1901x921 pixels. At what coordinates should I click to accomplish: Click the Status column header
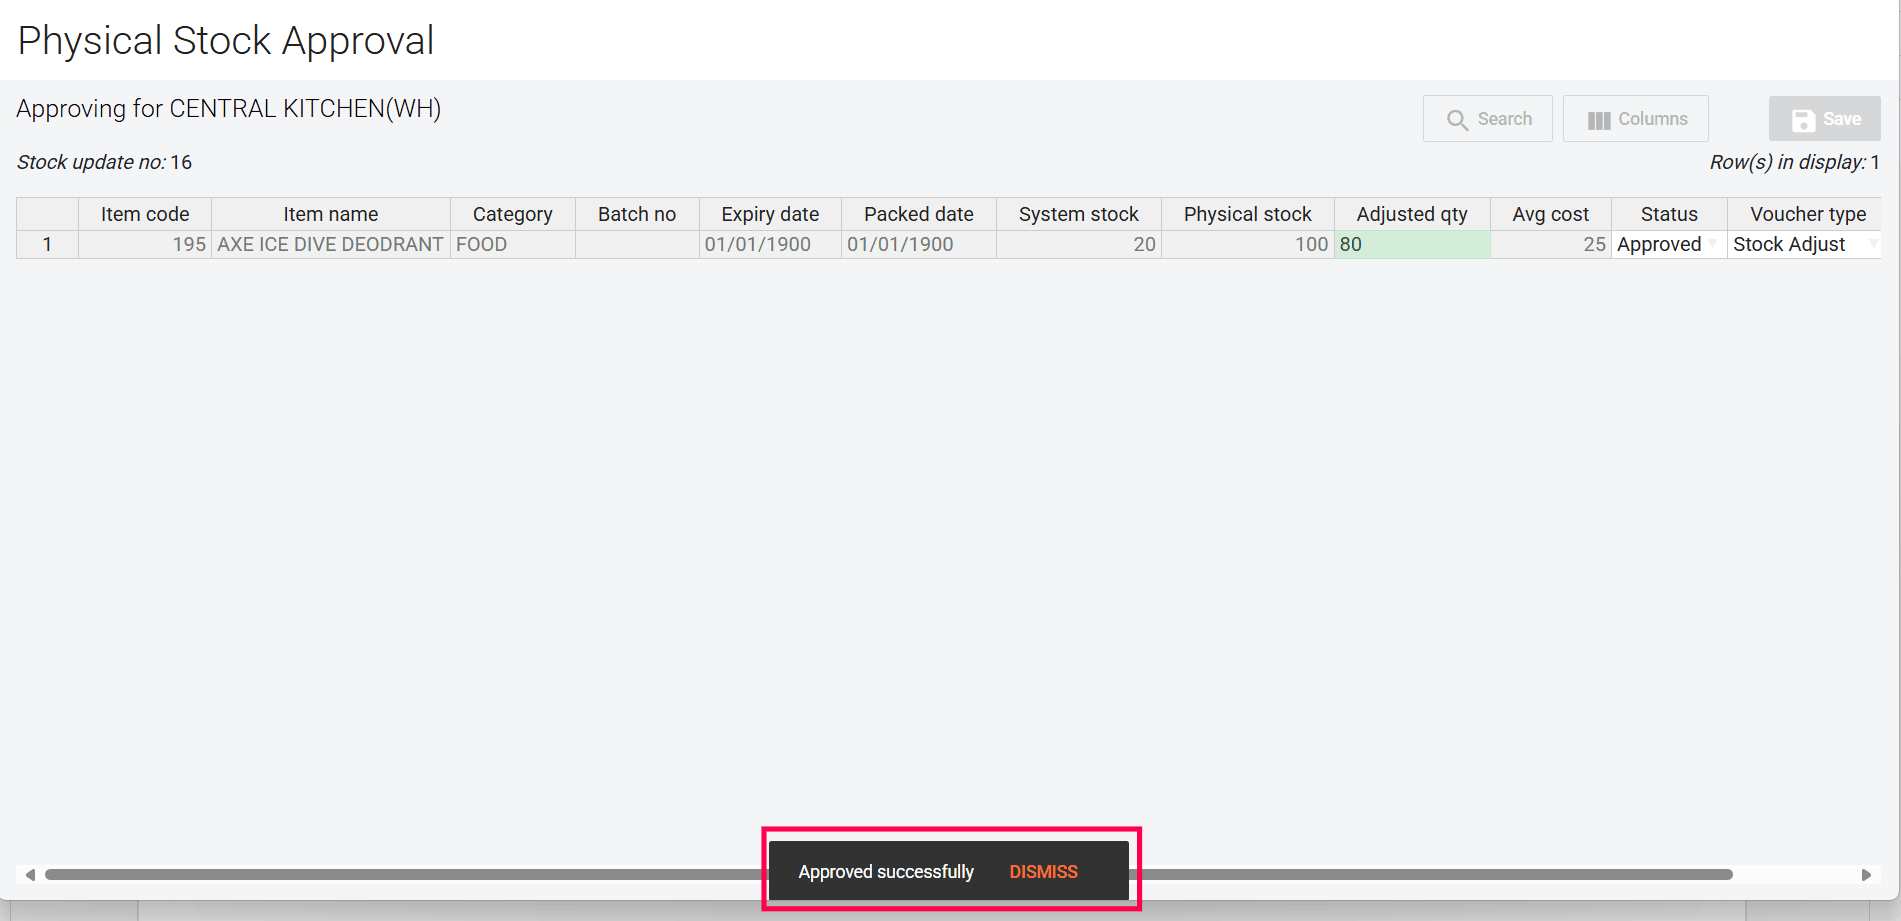(x=1669, y=214)
